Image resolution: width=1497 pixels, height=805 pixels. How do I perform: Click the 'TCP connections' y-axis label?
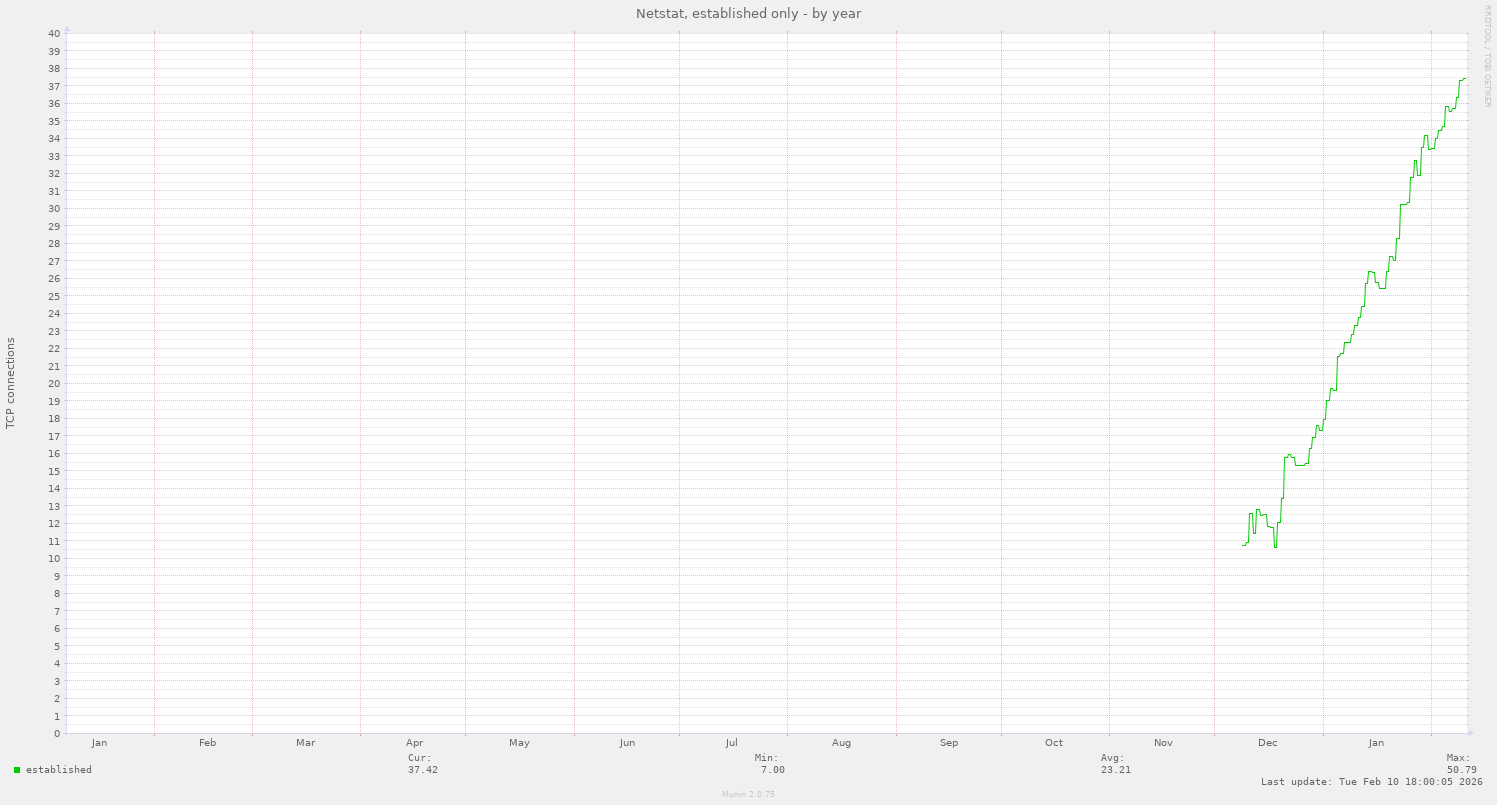[11, 383]
